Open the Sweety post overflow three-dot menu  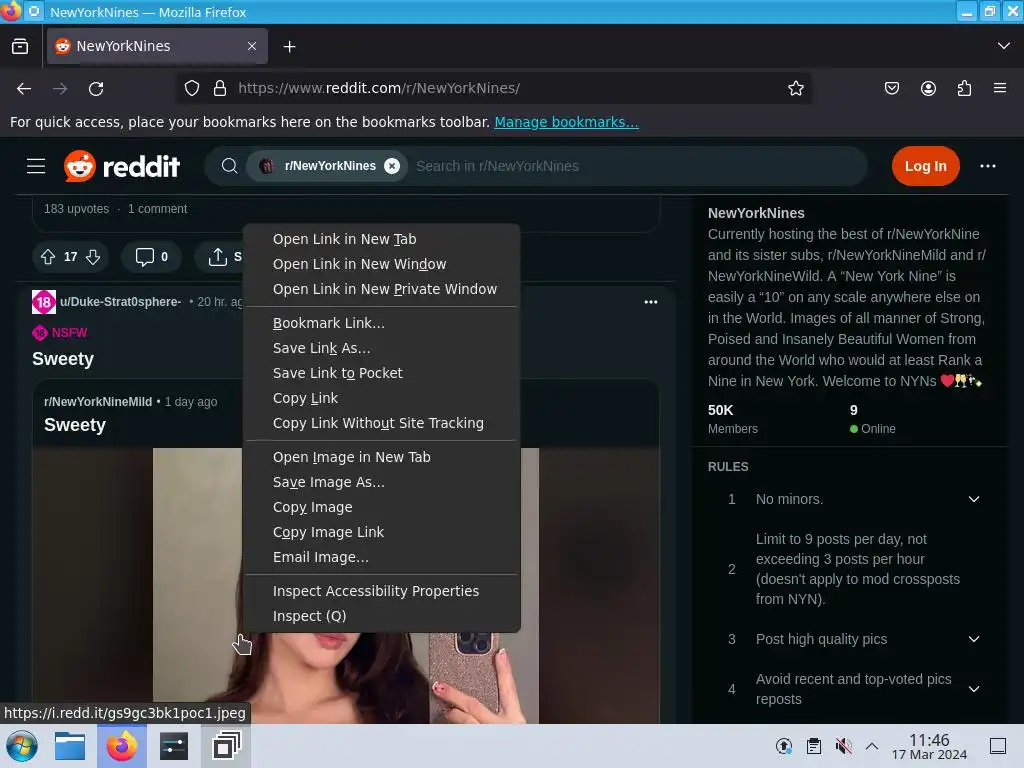point(650,302)
